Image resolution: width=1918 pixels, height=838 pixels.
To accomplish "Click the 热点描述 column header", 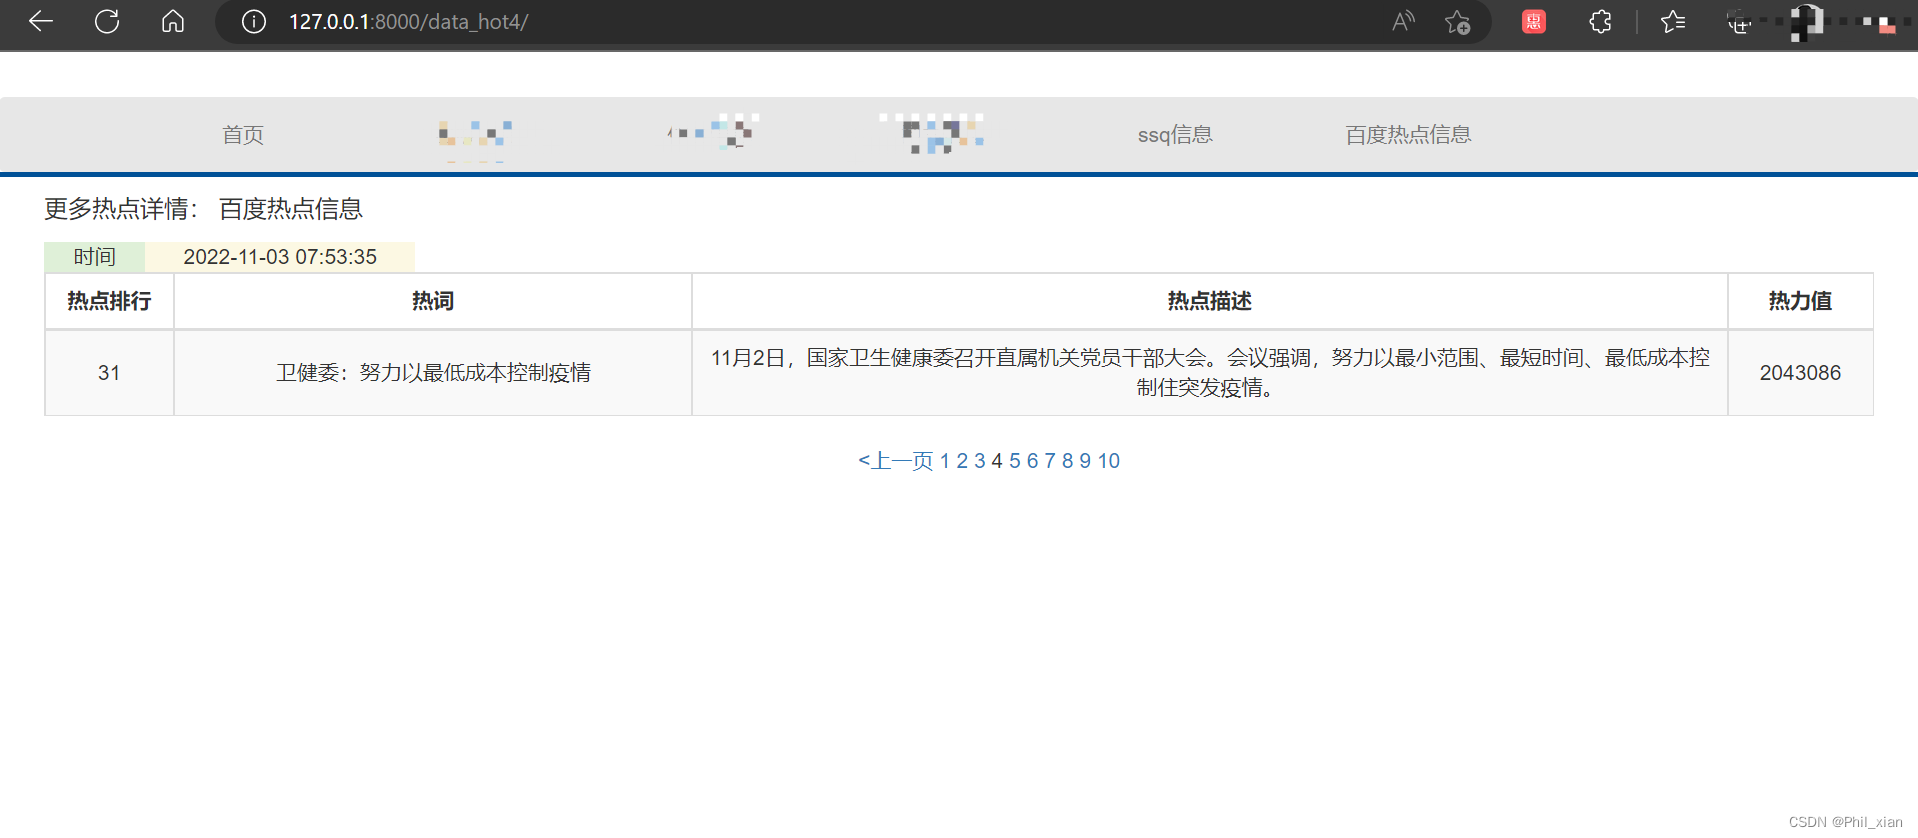I will 1210,301.
